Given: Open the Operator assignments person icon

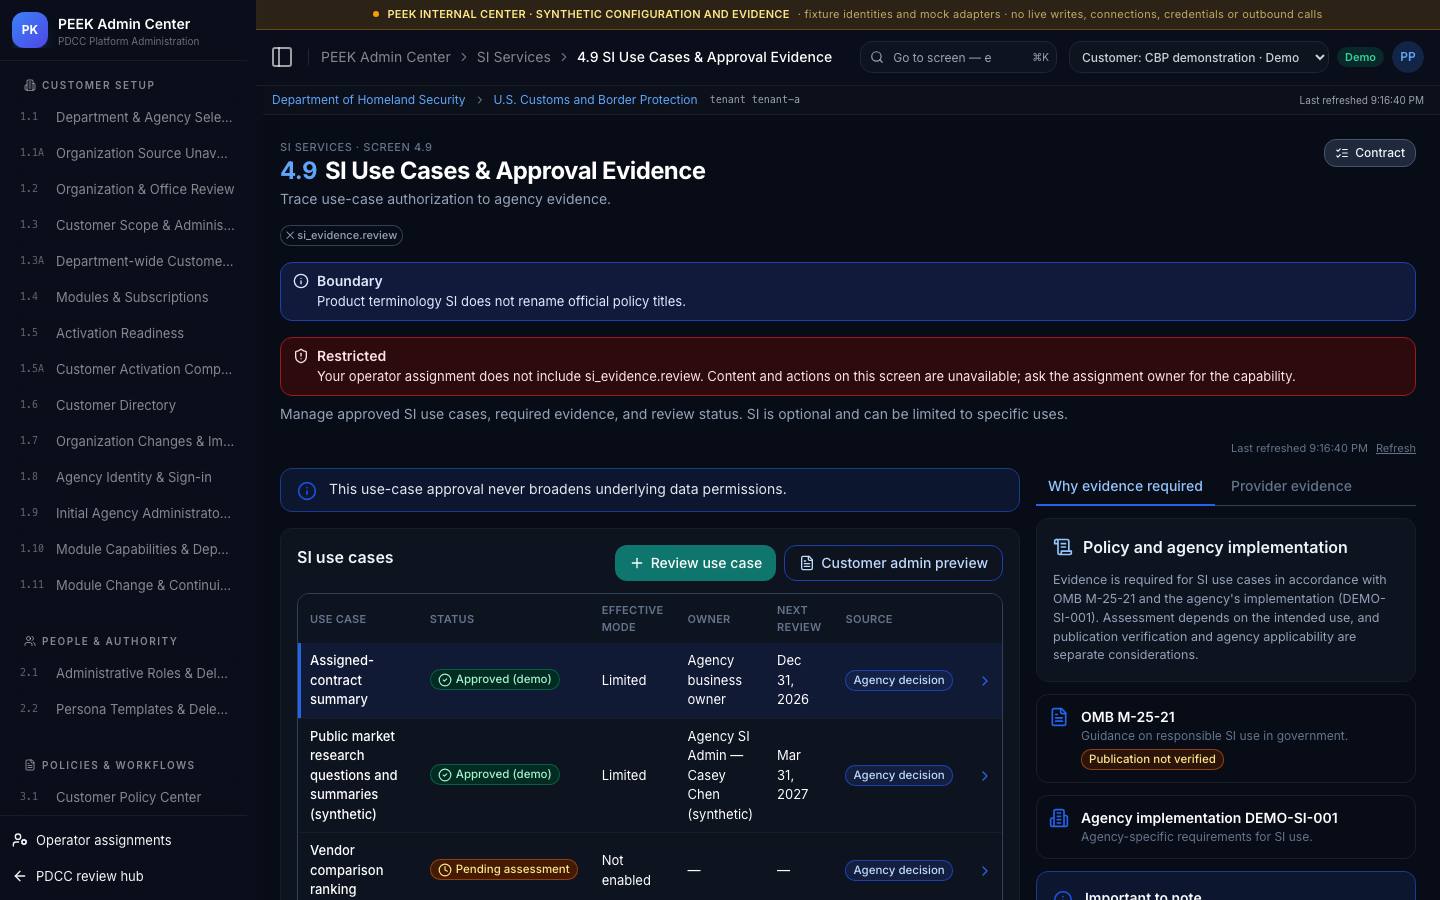Looking at the screenshot, I should 20,840.
